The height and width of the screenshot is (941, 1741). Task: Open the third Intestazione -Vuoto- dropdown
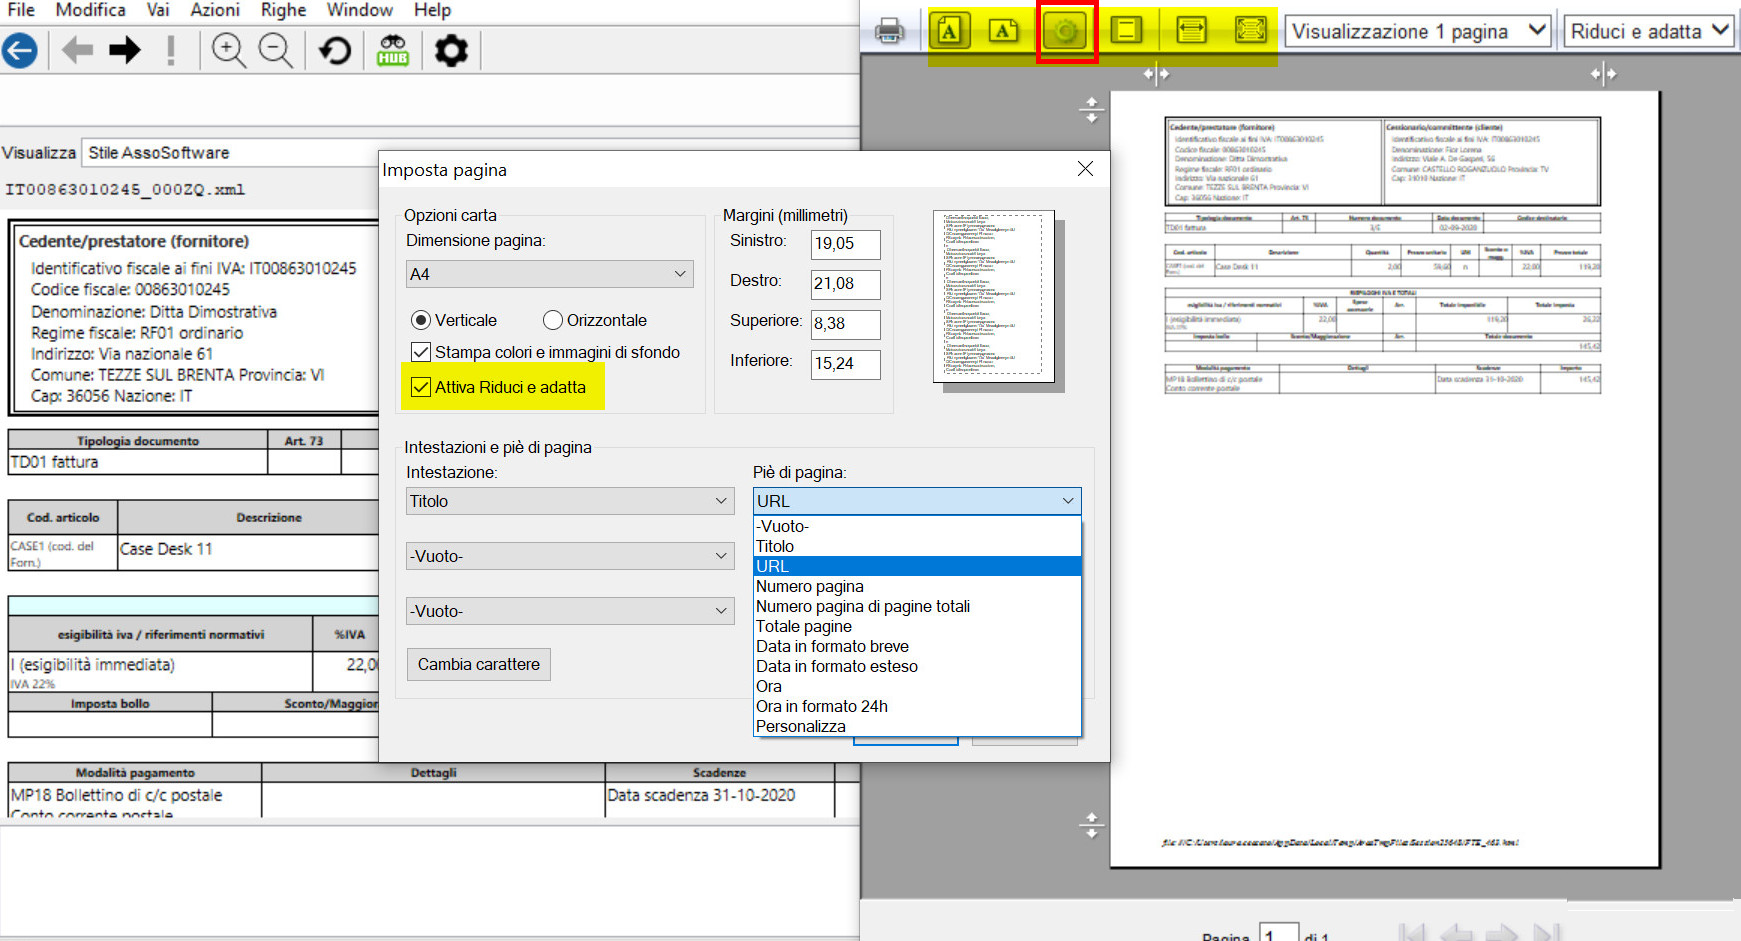pyautogui.click(x=571, y=611)
